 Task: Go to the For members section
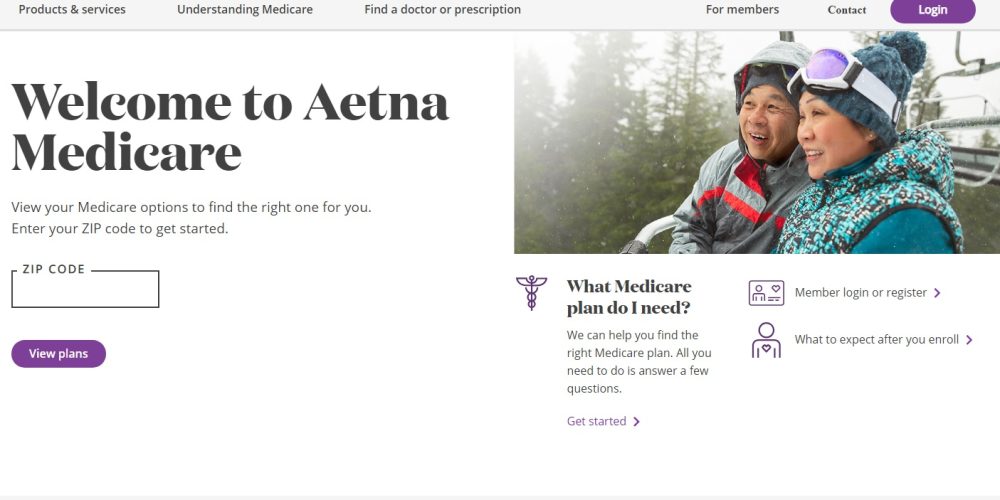(742, 10)
